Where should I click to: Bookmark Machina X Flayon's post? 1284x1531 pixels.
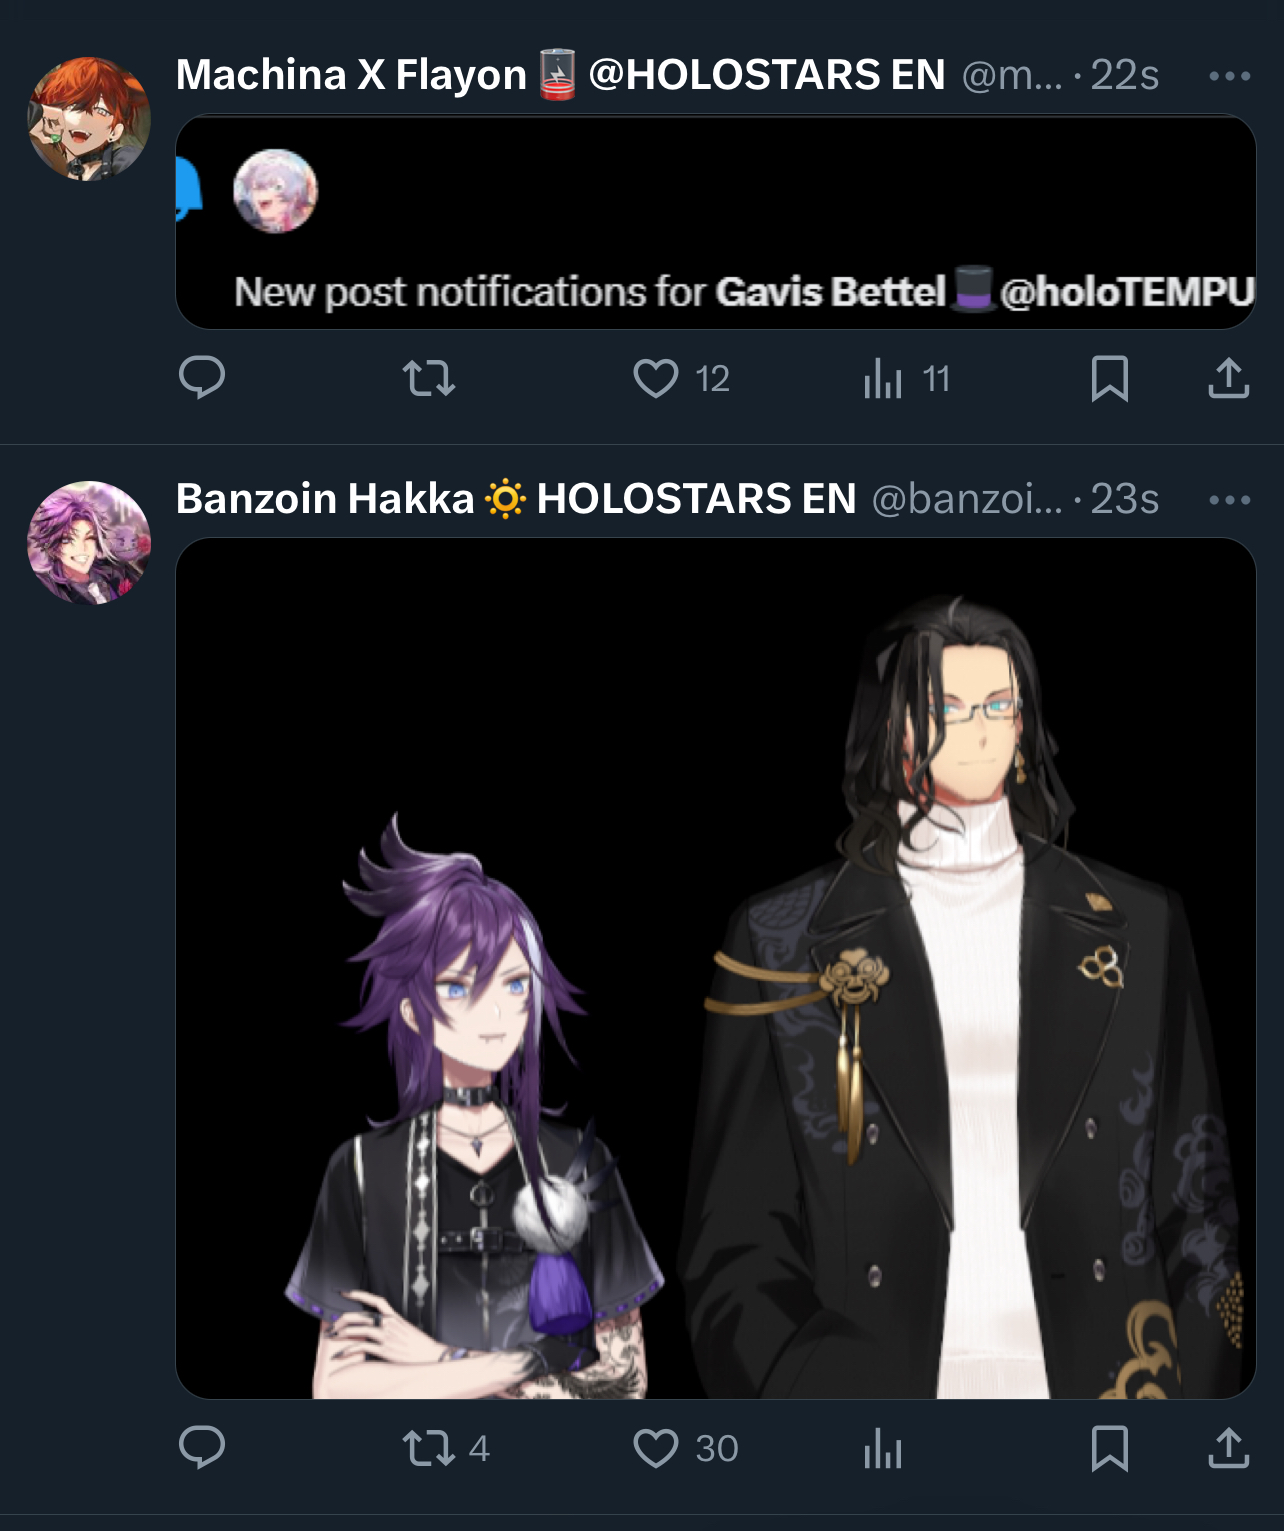coord(1110,379)
